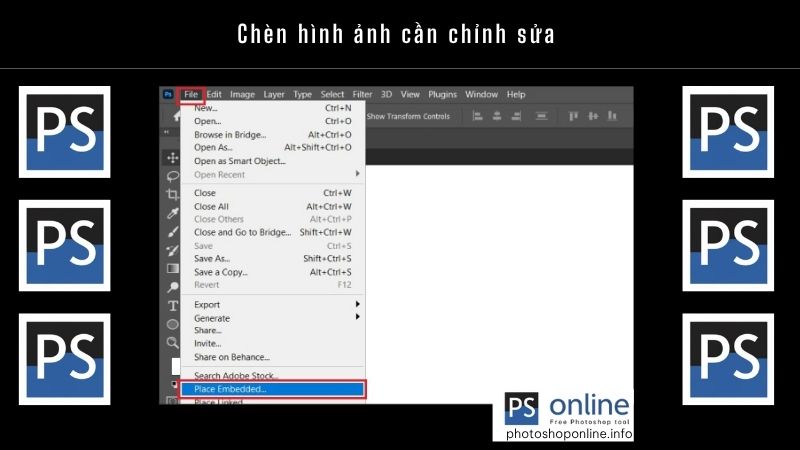
Task: Select the History Brush tool below Brush
Action: (x=172, y=250)
